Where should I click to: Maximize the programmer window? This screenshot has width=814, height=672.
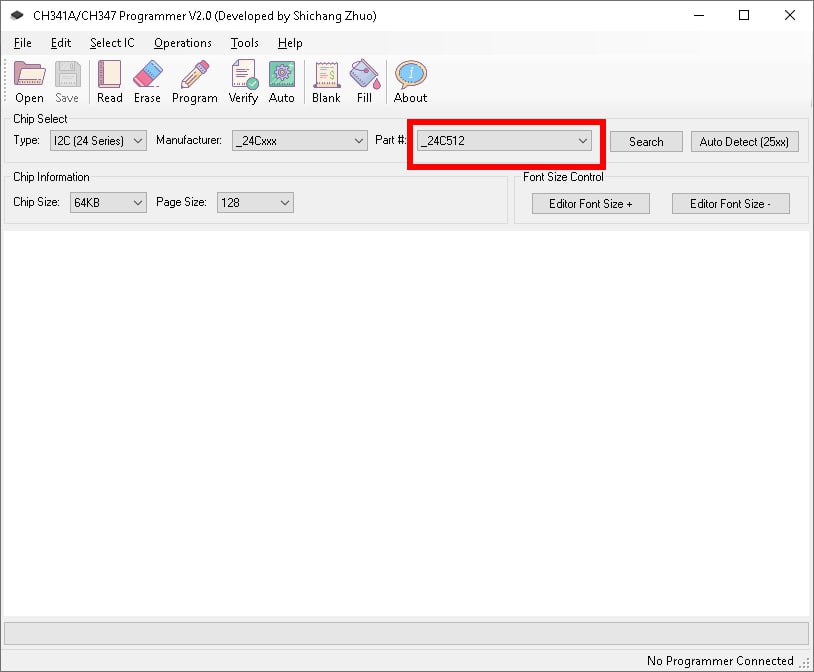coord(744,16)
